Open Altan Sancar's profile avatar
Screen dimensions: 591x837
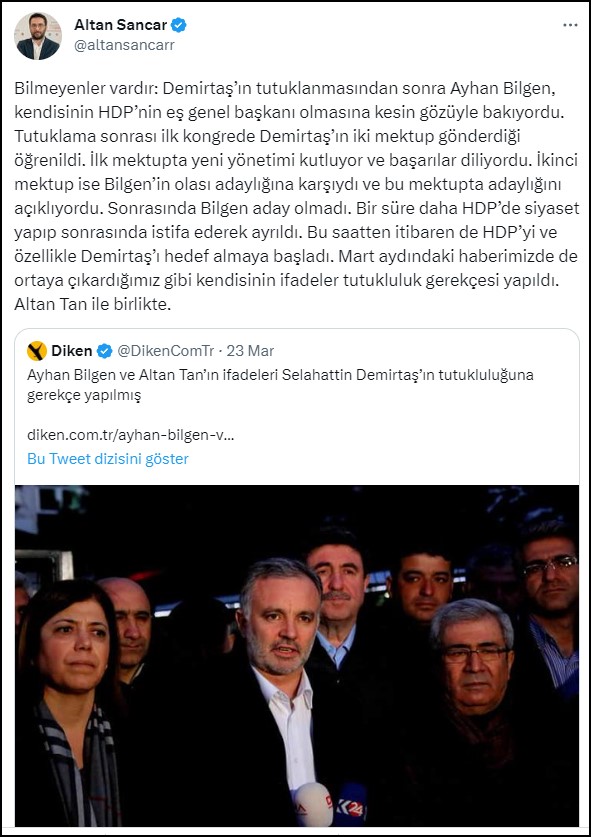(38, 36)
